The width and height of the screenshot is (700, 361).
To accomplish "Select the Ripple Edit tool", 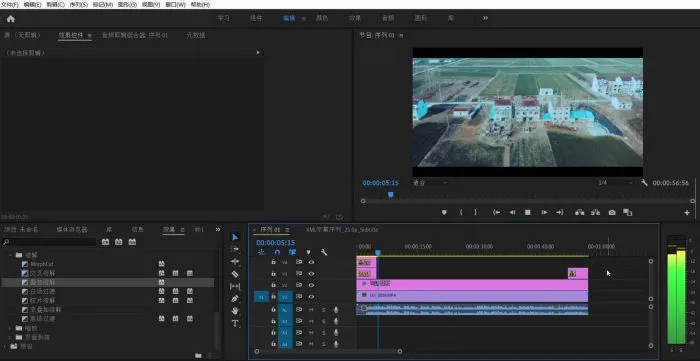I will pyautogui.click(x=235, y=261).
